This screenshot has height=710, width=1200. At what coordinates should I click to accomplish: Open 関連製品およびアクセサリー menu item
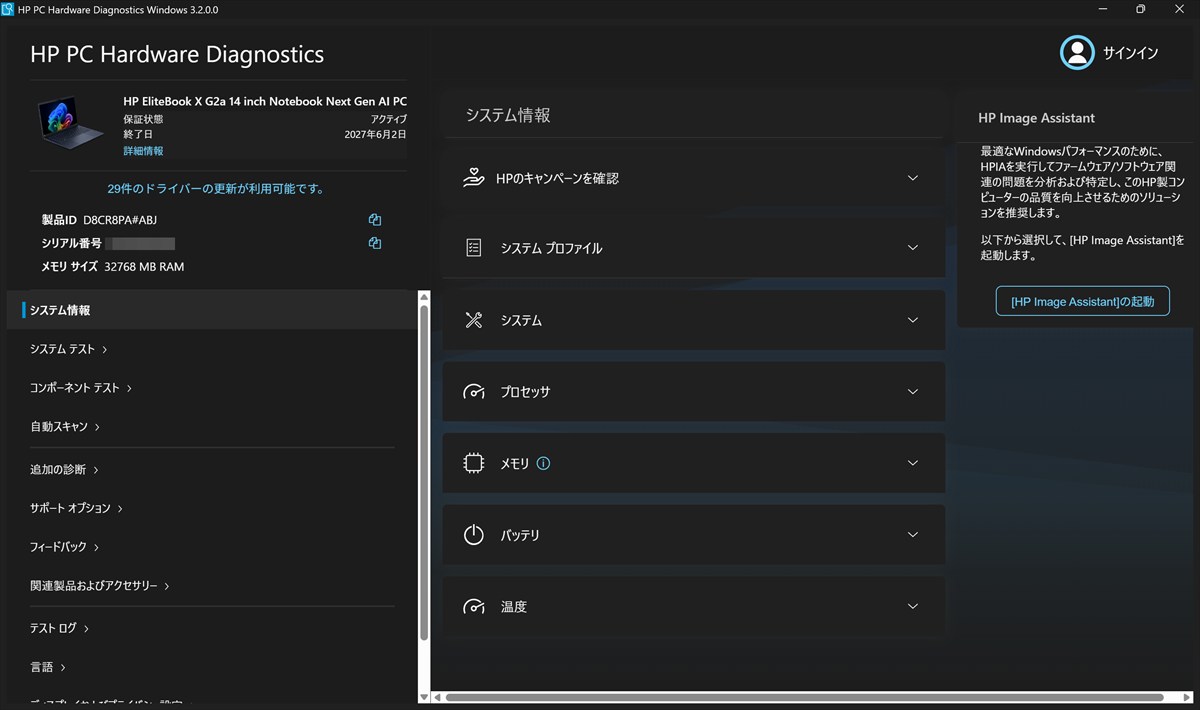100,586
